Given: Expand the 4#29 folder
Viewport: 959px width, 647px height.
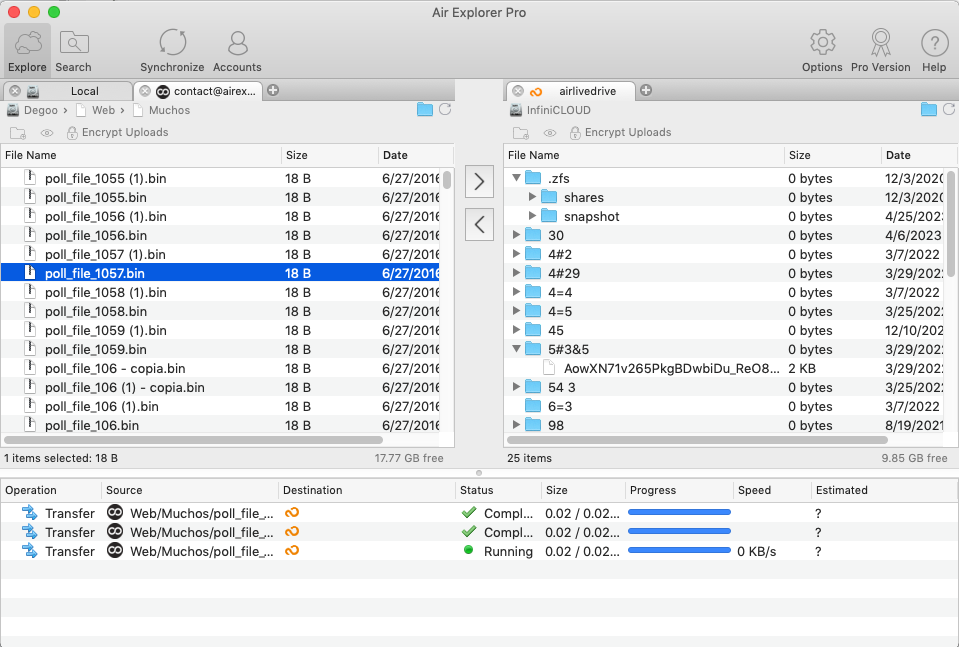Looking at the screenshot, I should click(517, 273).
